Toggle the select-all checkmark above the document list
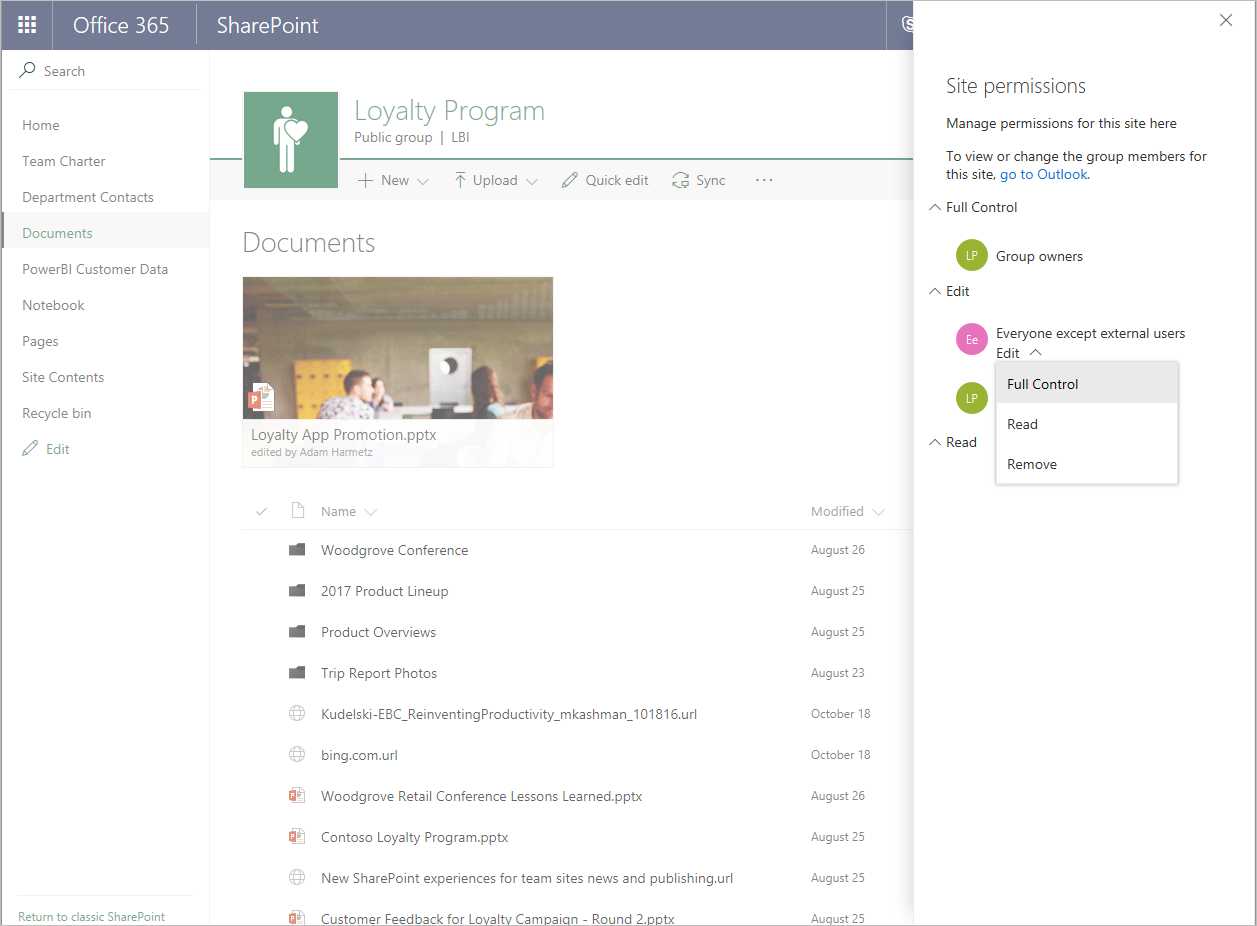This screenshot has height=926, width=1257. tap(260, 511)
